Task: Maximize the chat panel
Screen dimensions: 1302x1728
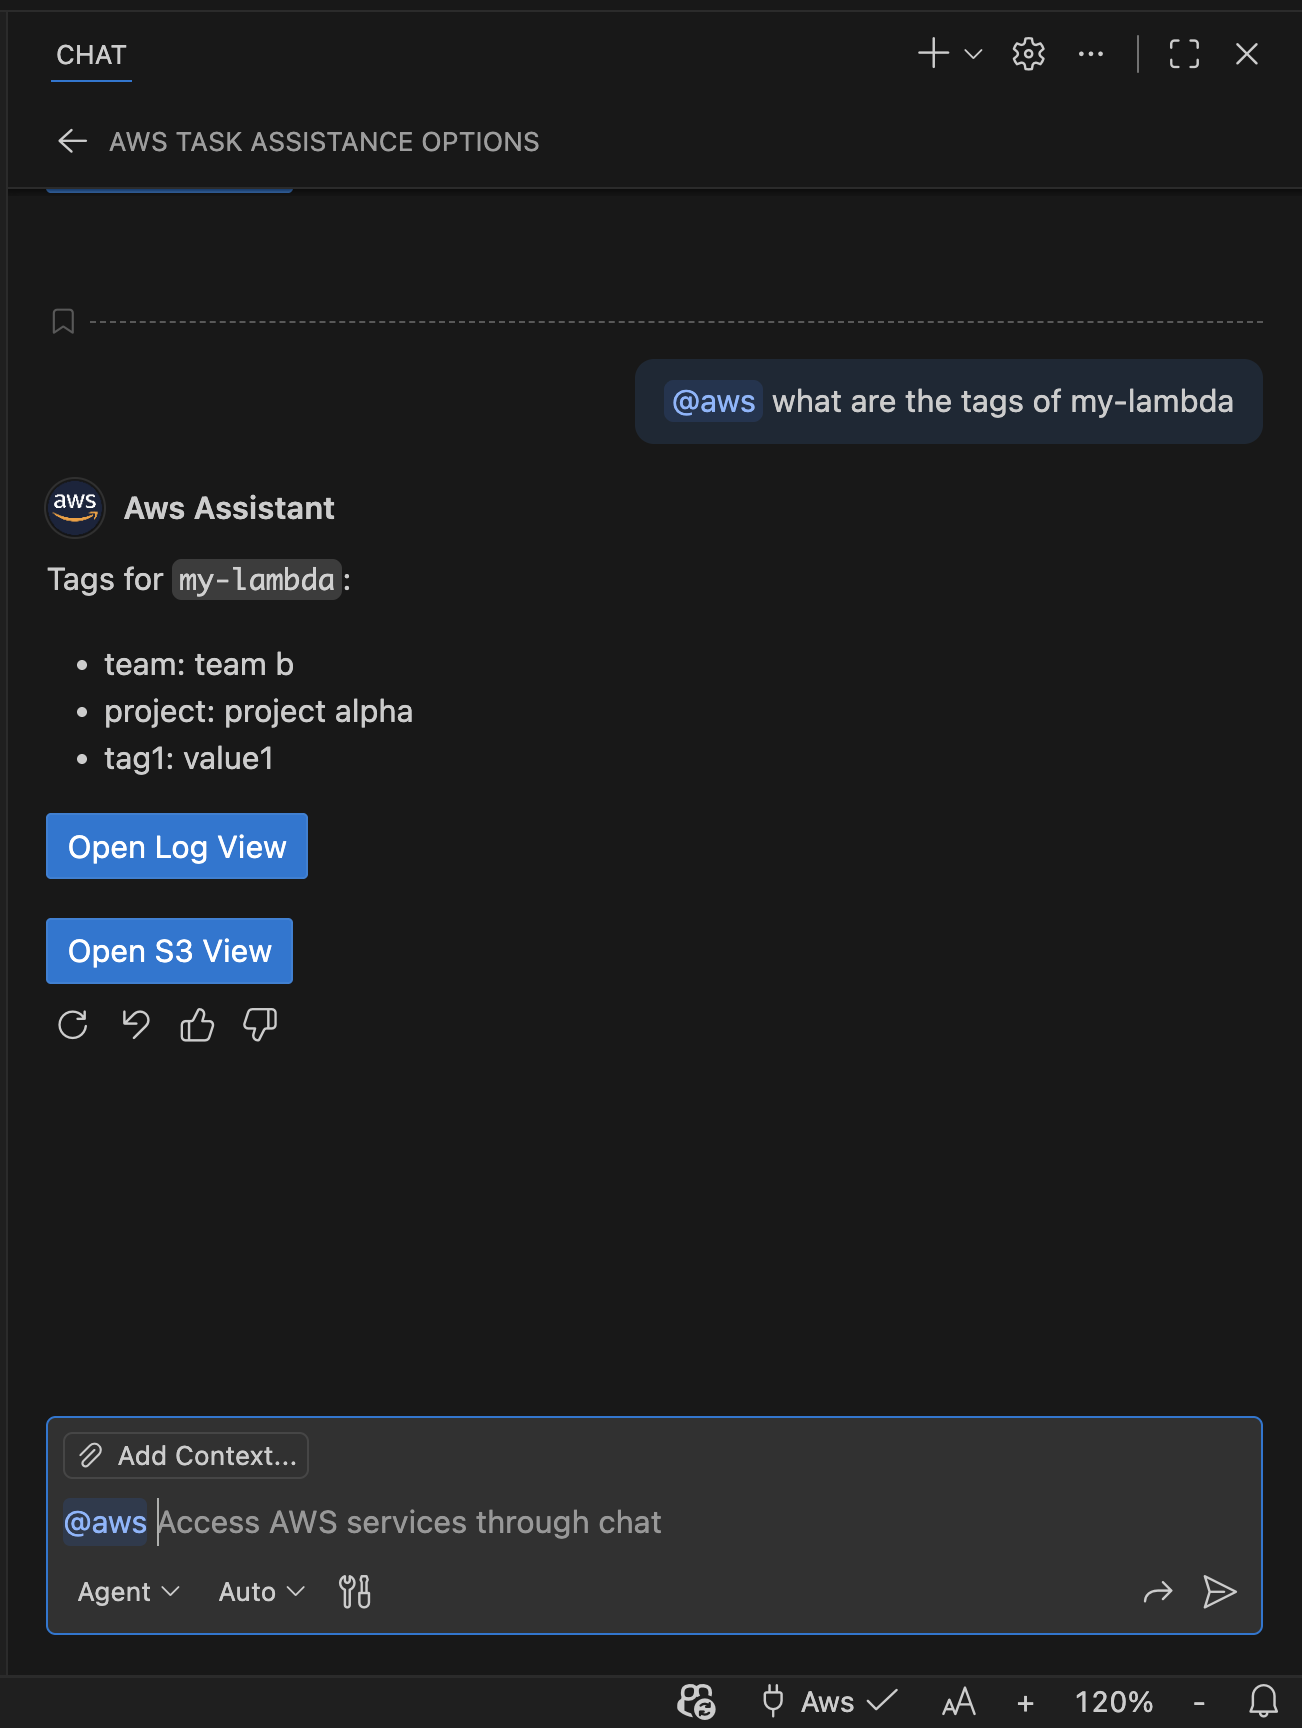Action: tap(1184, 54)
